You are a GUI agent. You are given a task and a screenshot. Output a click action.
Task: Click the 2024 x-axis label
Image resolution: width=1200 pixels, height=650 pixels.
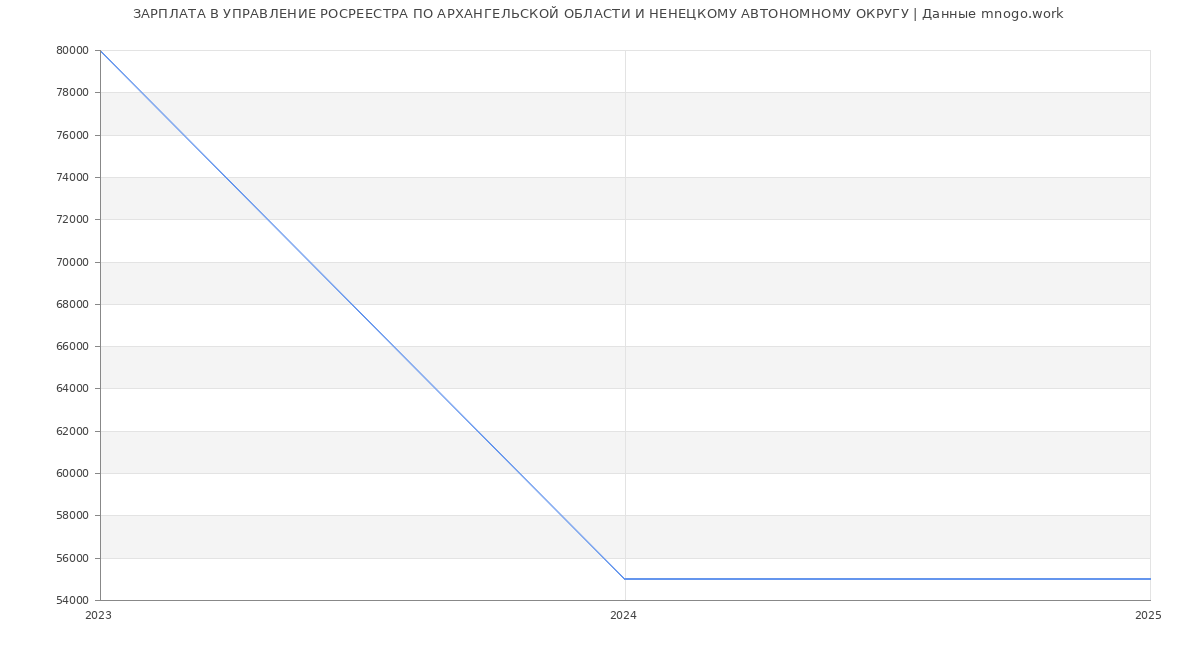click(623, 615)
